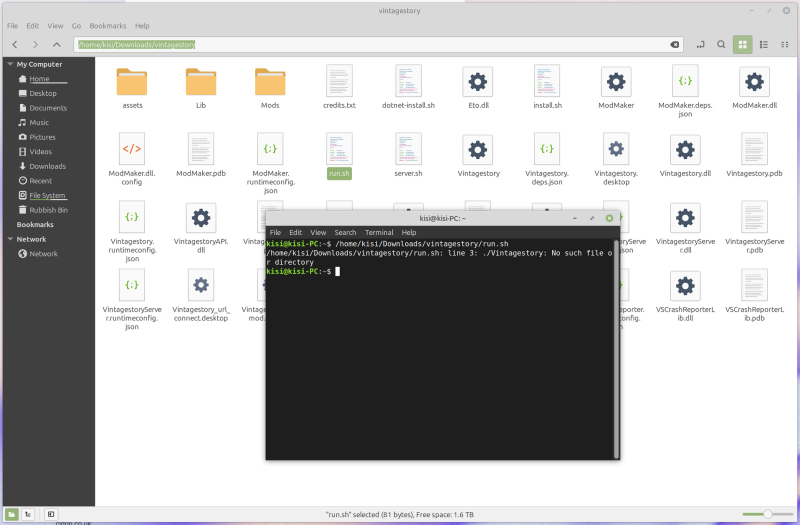Open file manager Go menu
Viewport: 800px width, 525px height.
[x=76, y=26]
